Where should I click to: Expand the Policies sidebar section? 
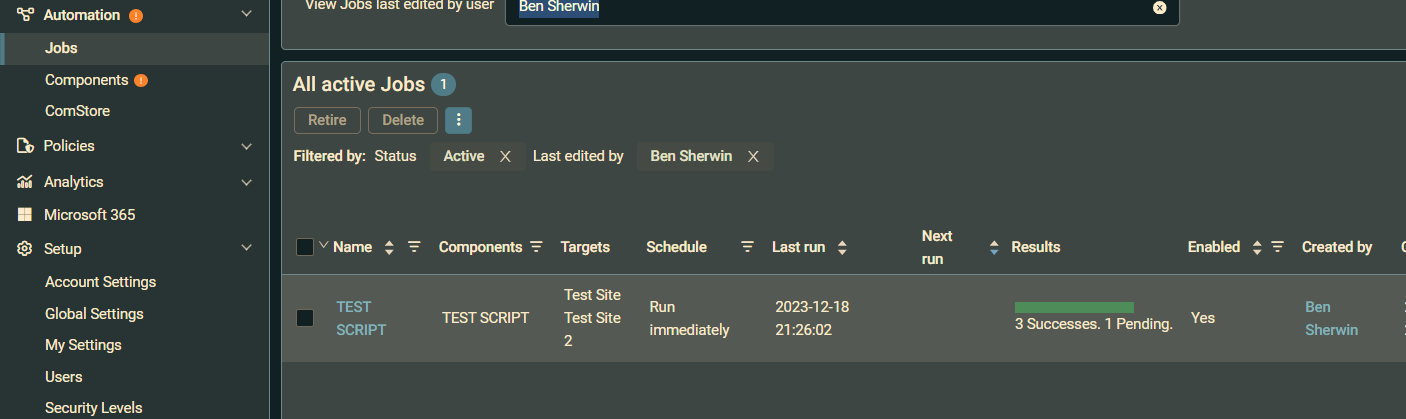pyautogui.click(x=247, y=146)
